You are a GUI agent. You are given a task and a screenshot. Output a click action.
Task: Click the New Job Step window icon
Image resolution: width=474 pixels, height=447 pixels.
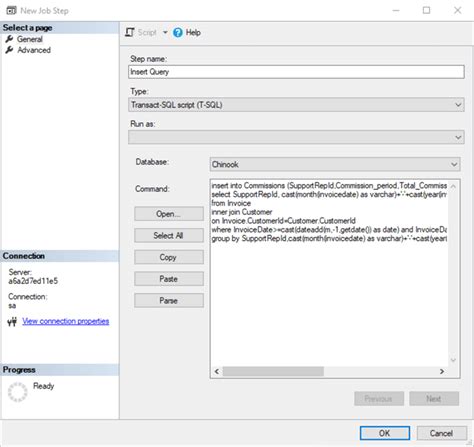pyautogui.click(x=11, y=10)
